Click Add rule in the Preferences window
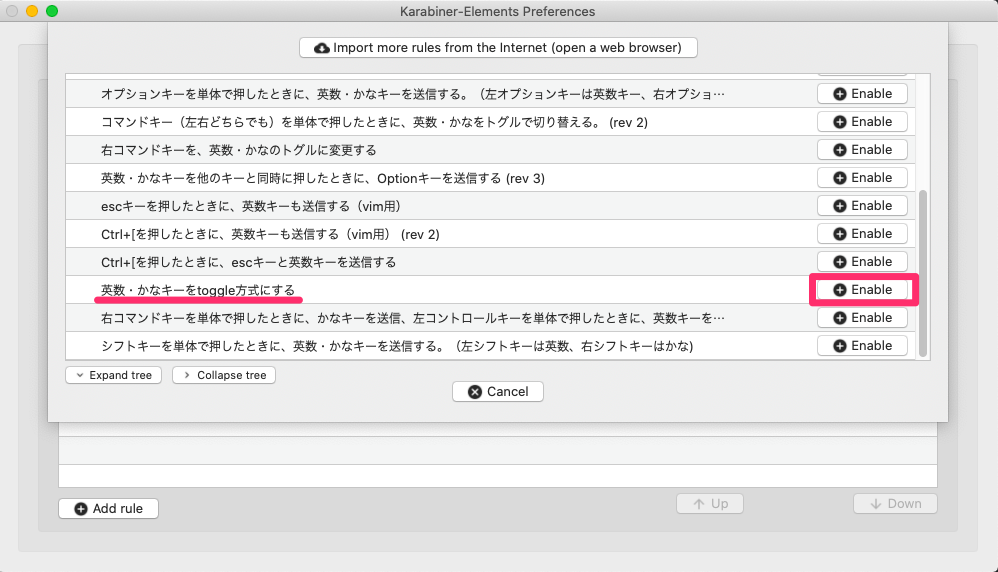The image size is (998, 572). coord(108,508)
